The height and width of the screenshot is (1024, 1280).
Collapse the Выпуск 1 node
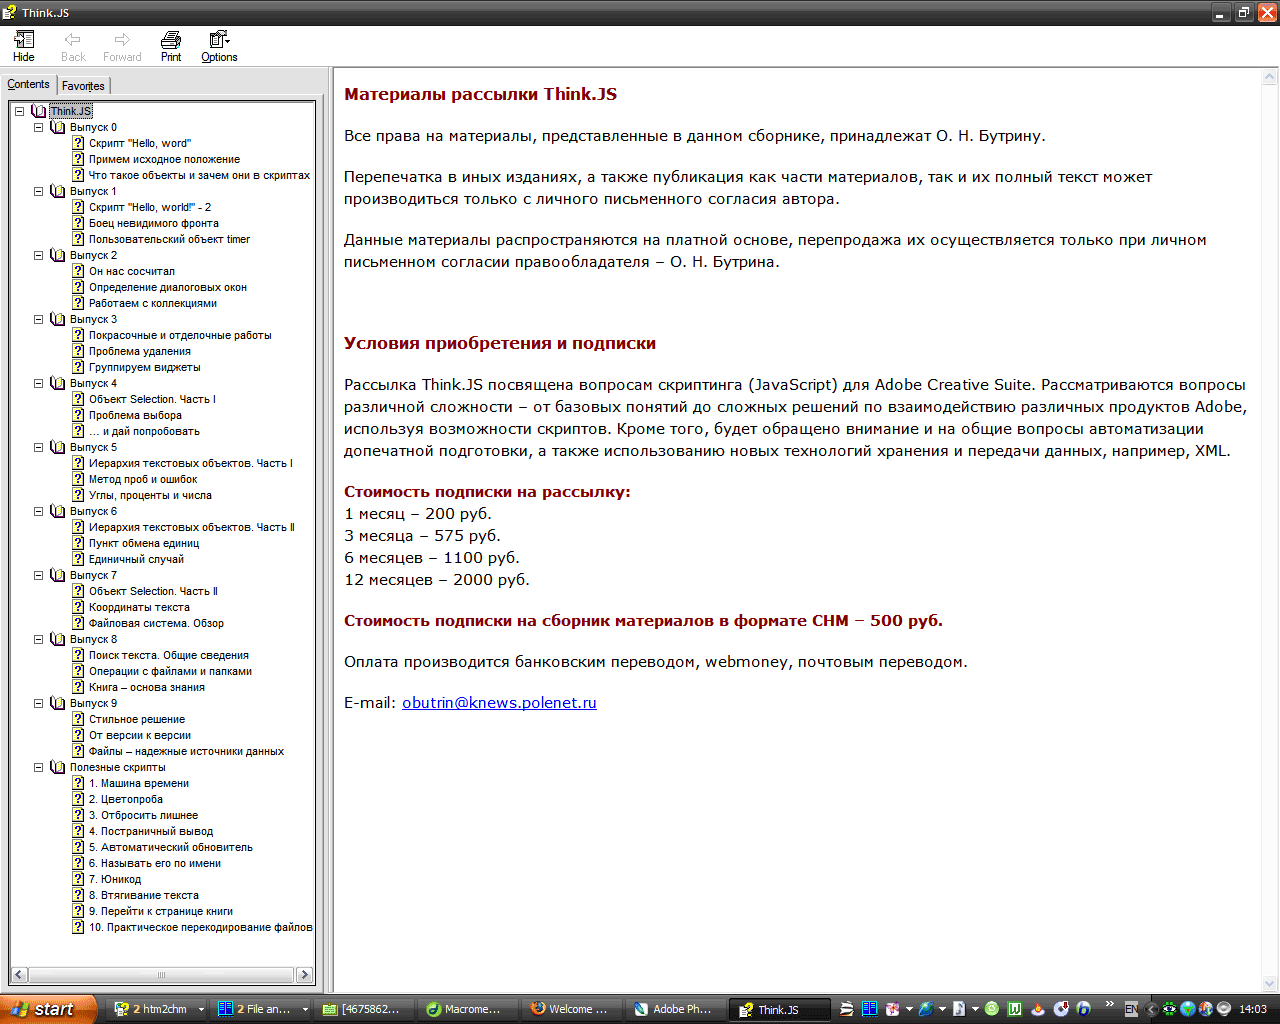tap(39, 191)
